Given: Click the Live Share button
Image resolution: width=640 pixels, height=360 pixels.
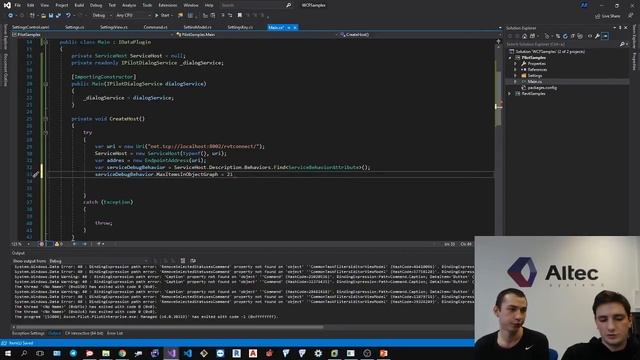Looking at the screenshot, I should point(608,16).
